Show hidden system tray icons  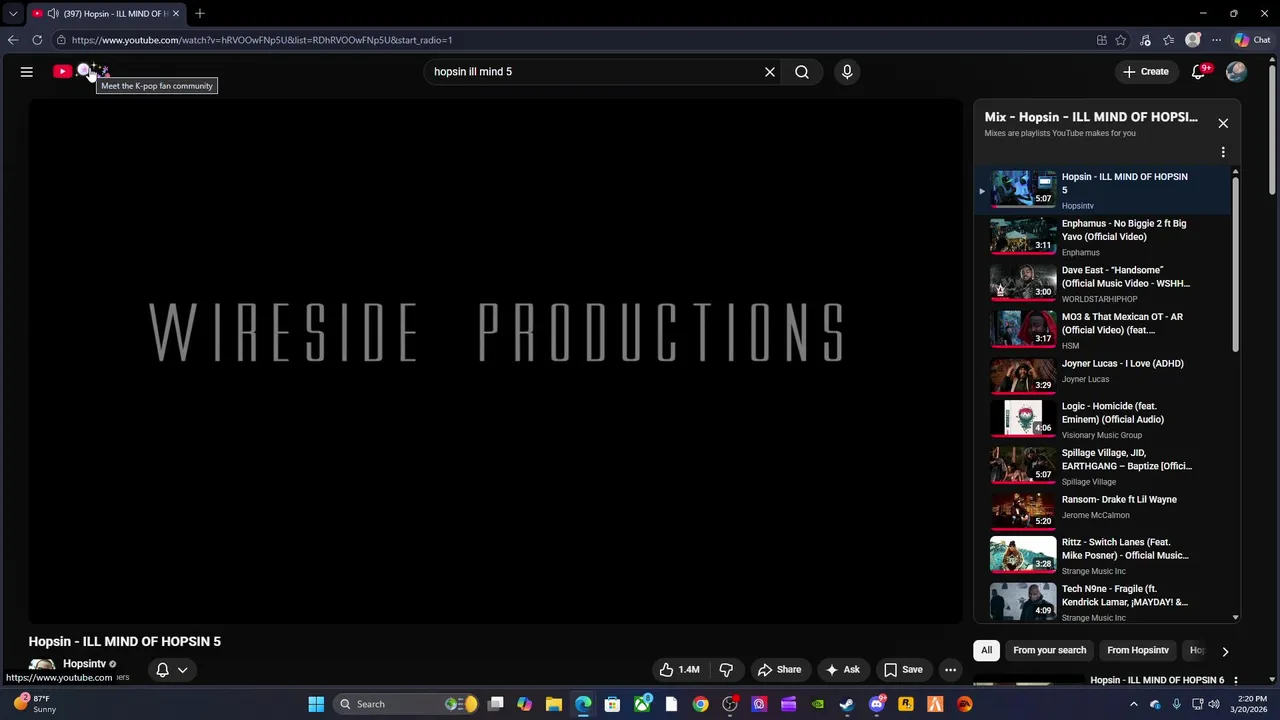[x=1133, y=704]
